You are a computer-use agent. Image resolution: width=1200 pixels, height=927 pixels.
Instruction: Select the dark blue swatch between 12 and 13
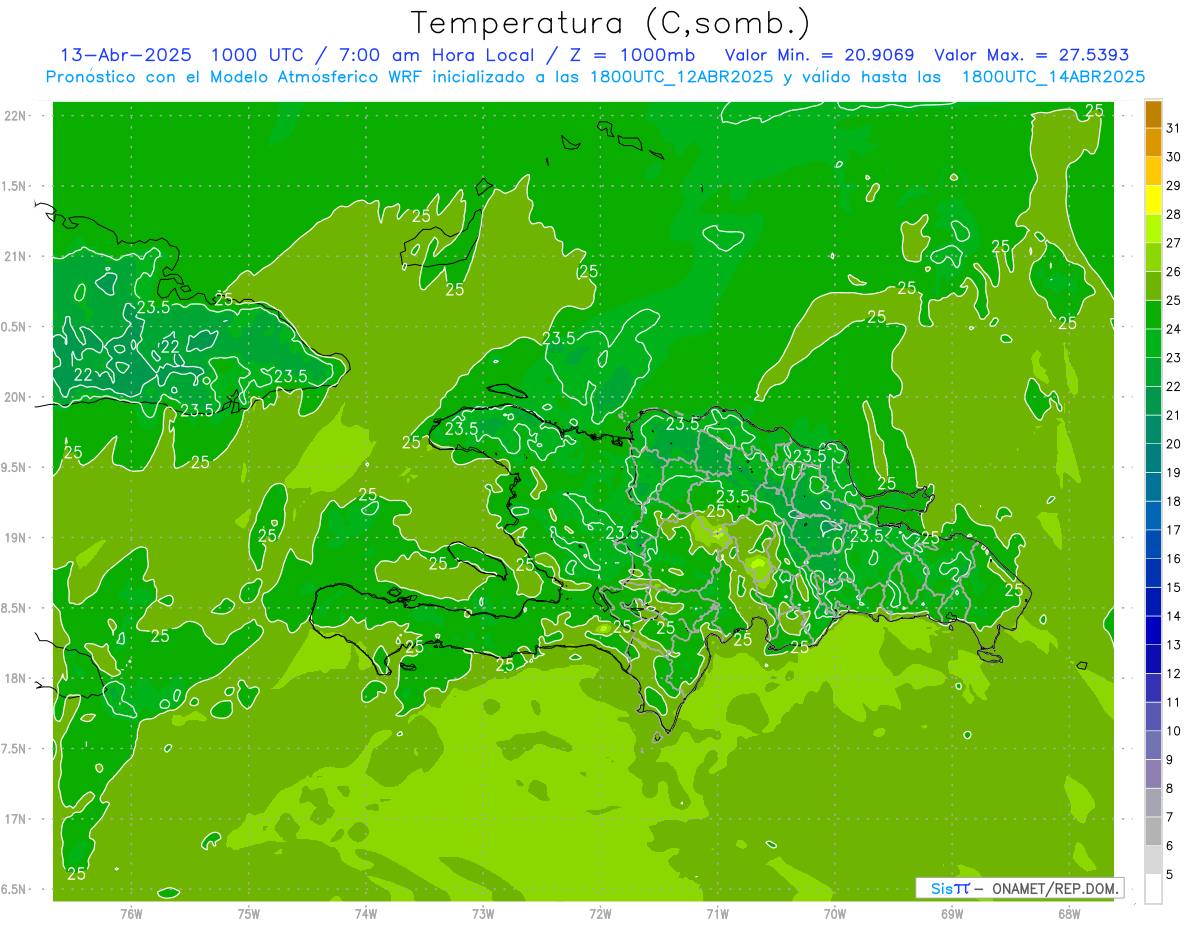(x=1153, y=660)
